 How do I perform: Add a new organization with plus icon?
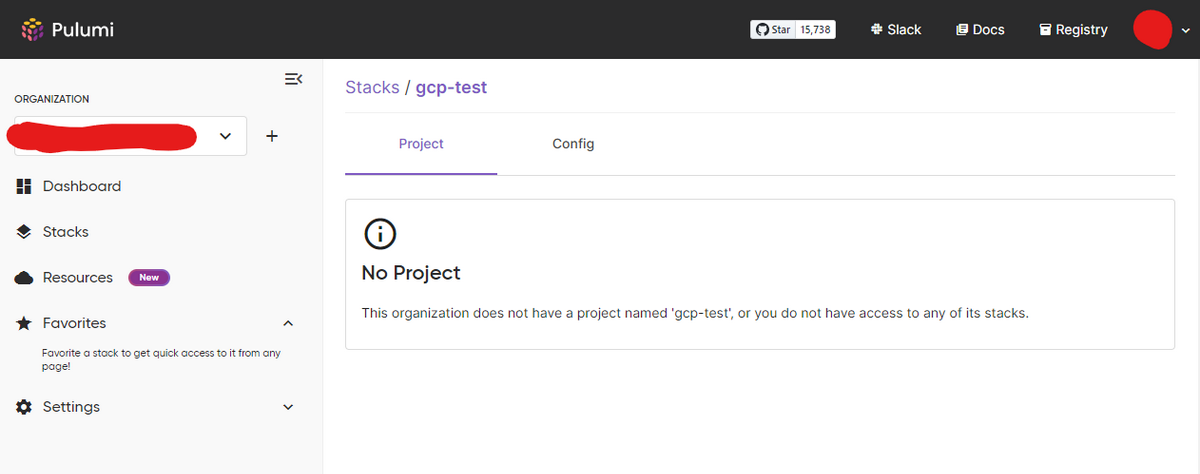(x=272, y=136)
